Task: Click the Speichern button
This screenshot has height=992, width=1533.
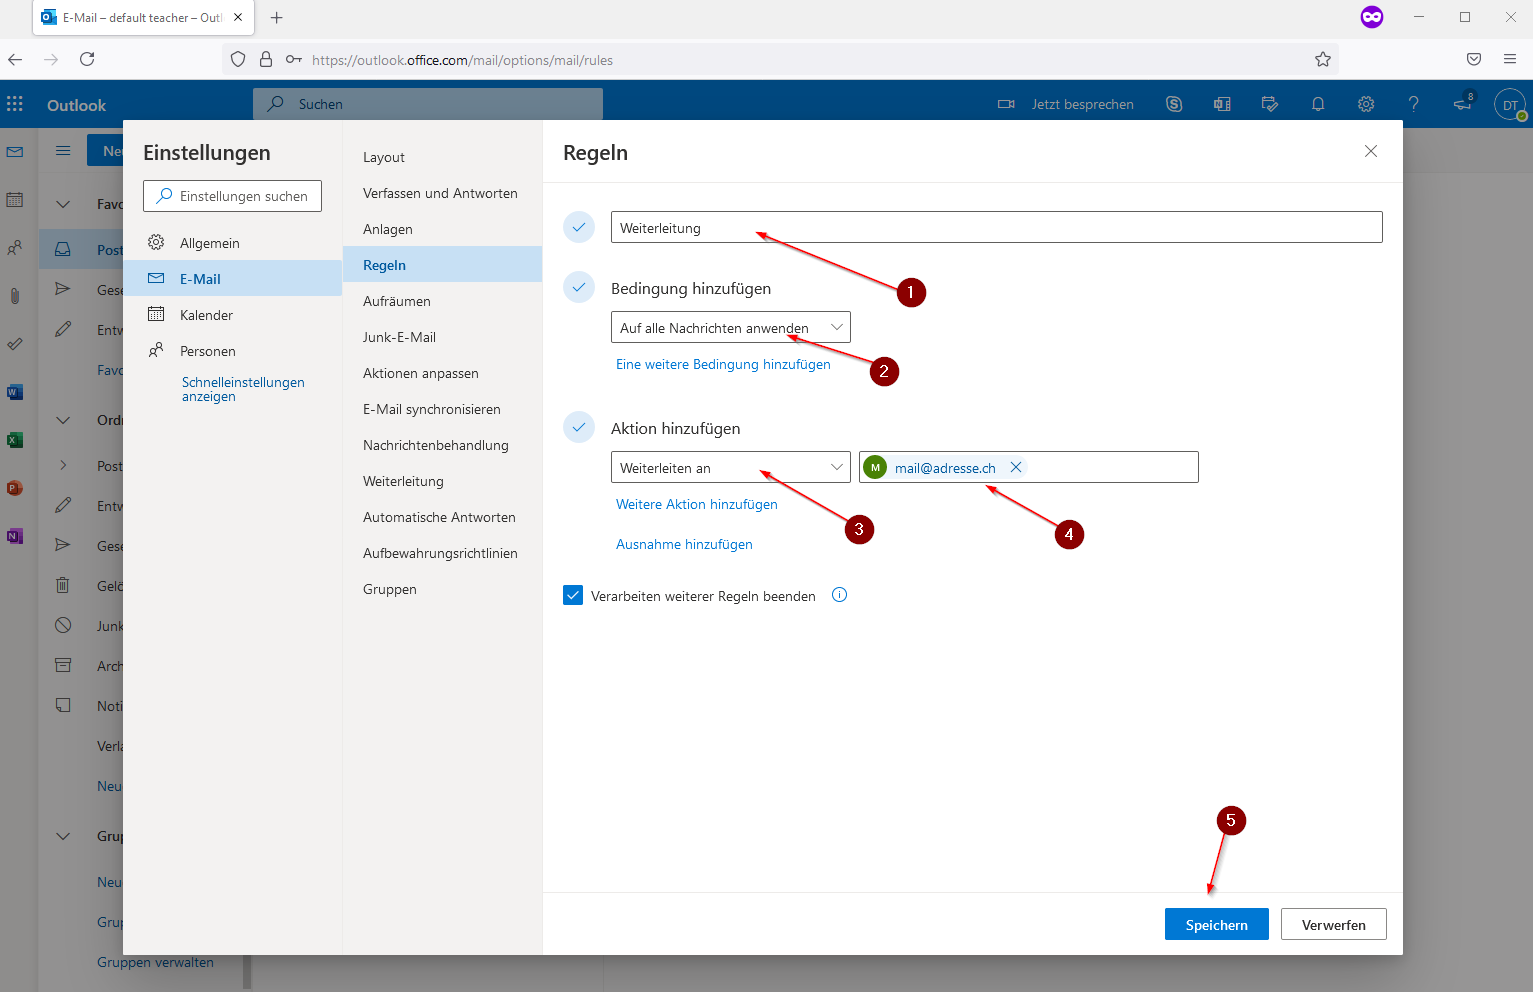Action: pyautogui.click(x=1216, y=925)
